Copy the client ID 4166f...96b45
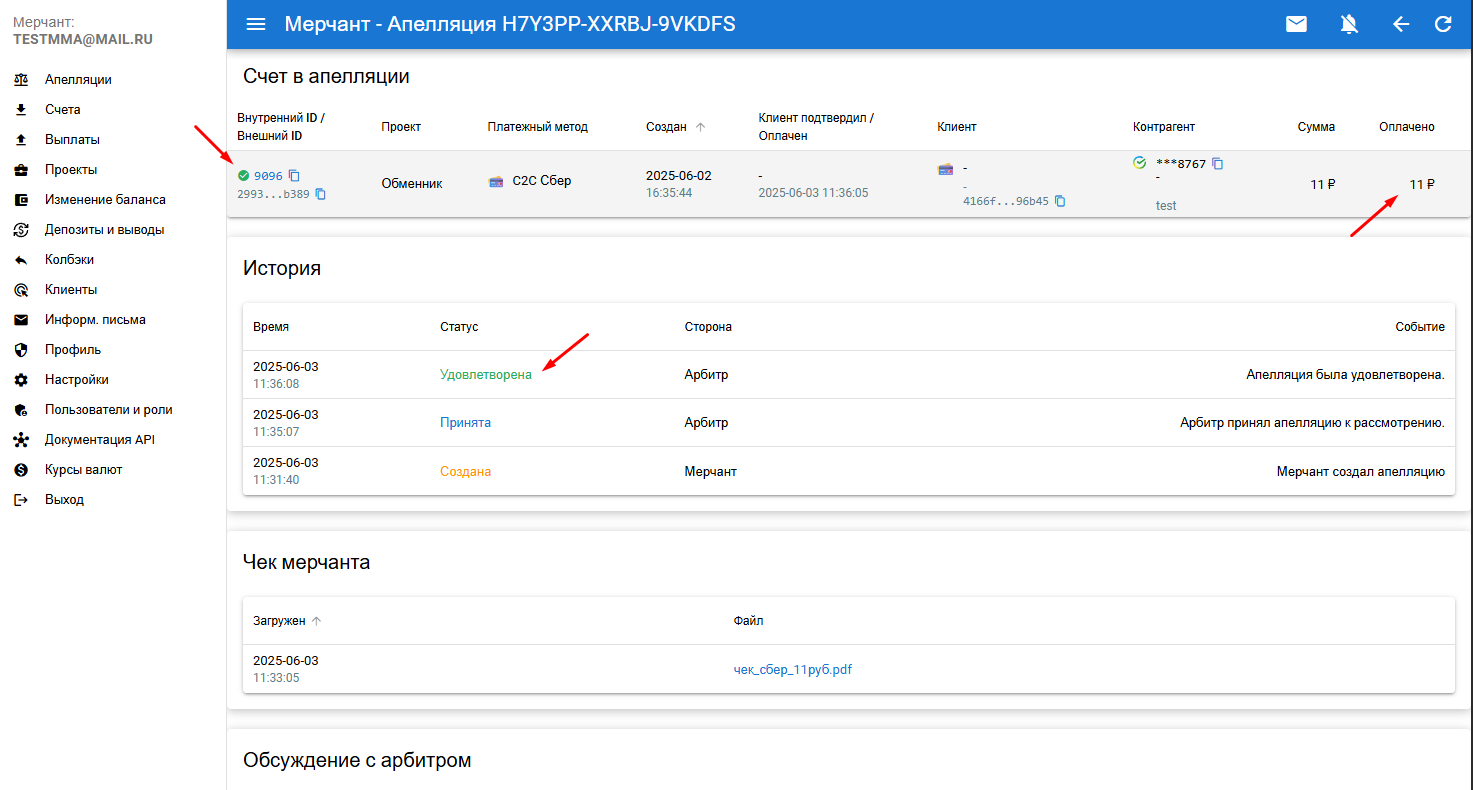This screenshot has width=1473, height=790. click(x=1060, y=201)
